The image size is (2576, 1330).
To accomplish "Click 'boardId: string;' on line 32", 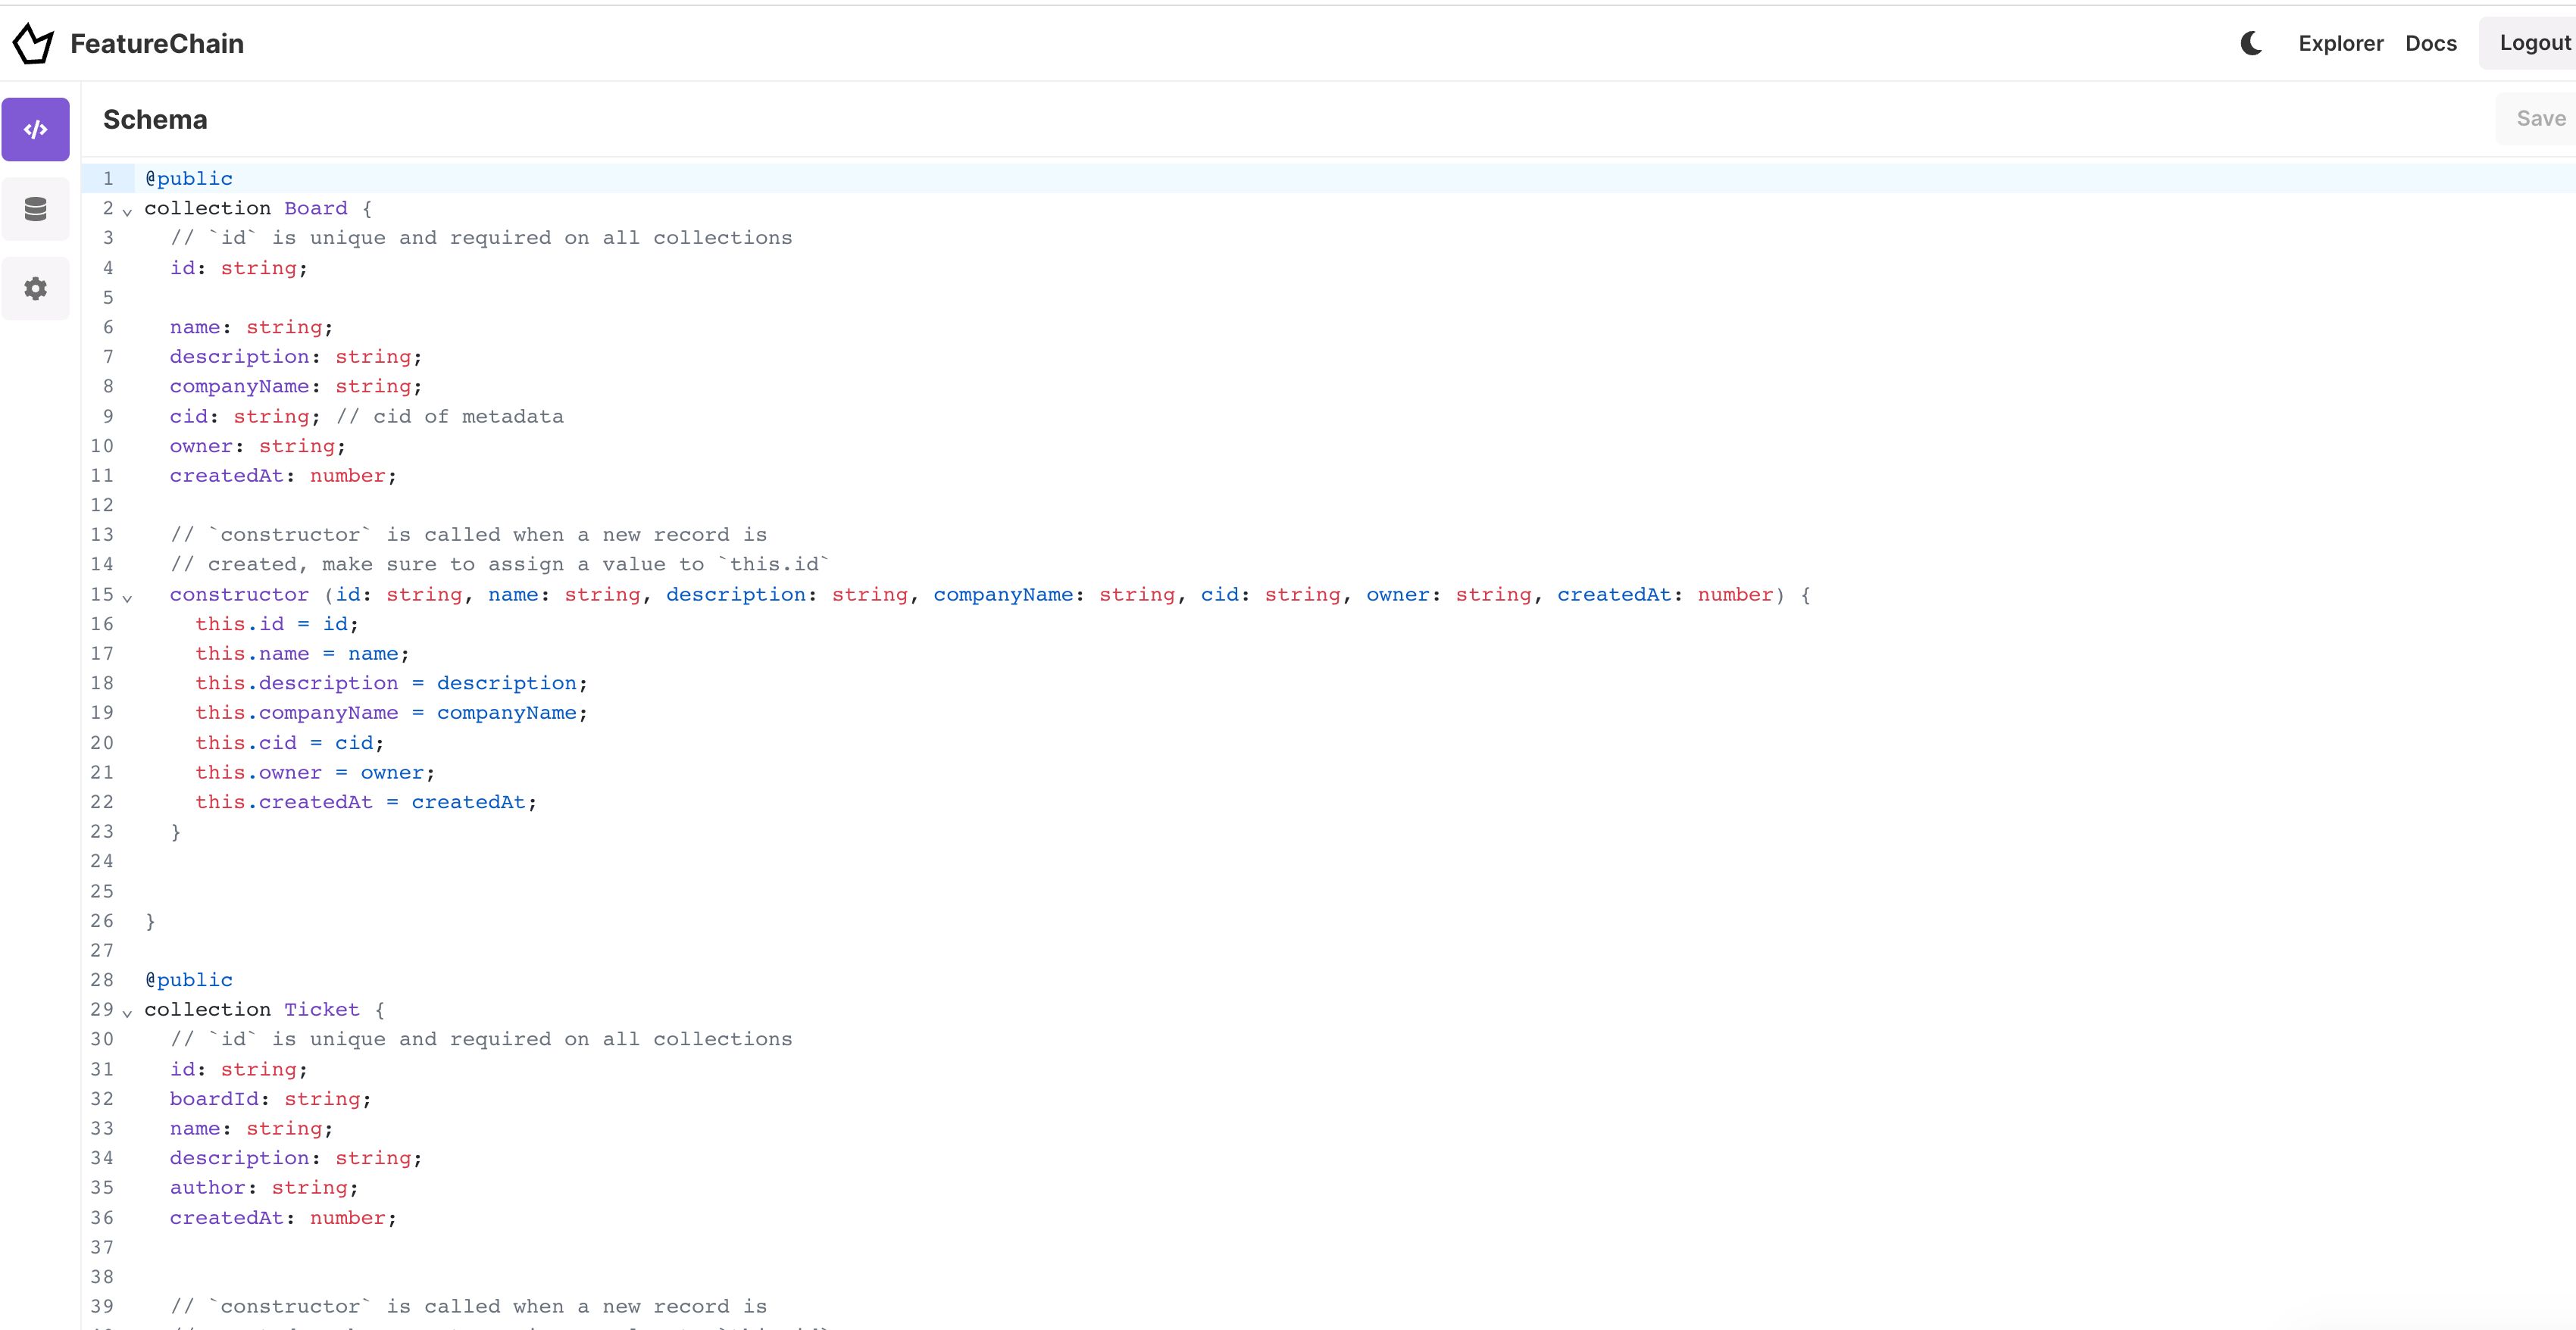I will coord(271,1099).
